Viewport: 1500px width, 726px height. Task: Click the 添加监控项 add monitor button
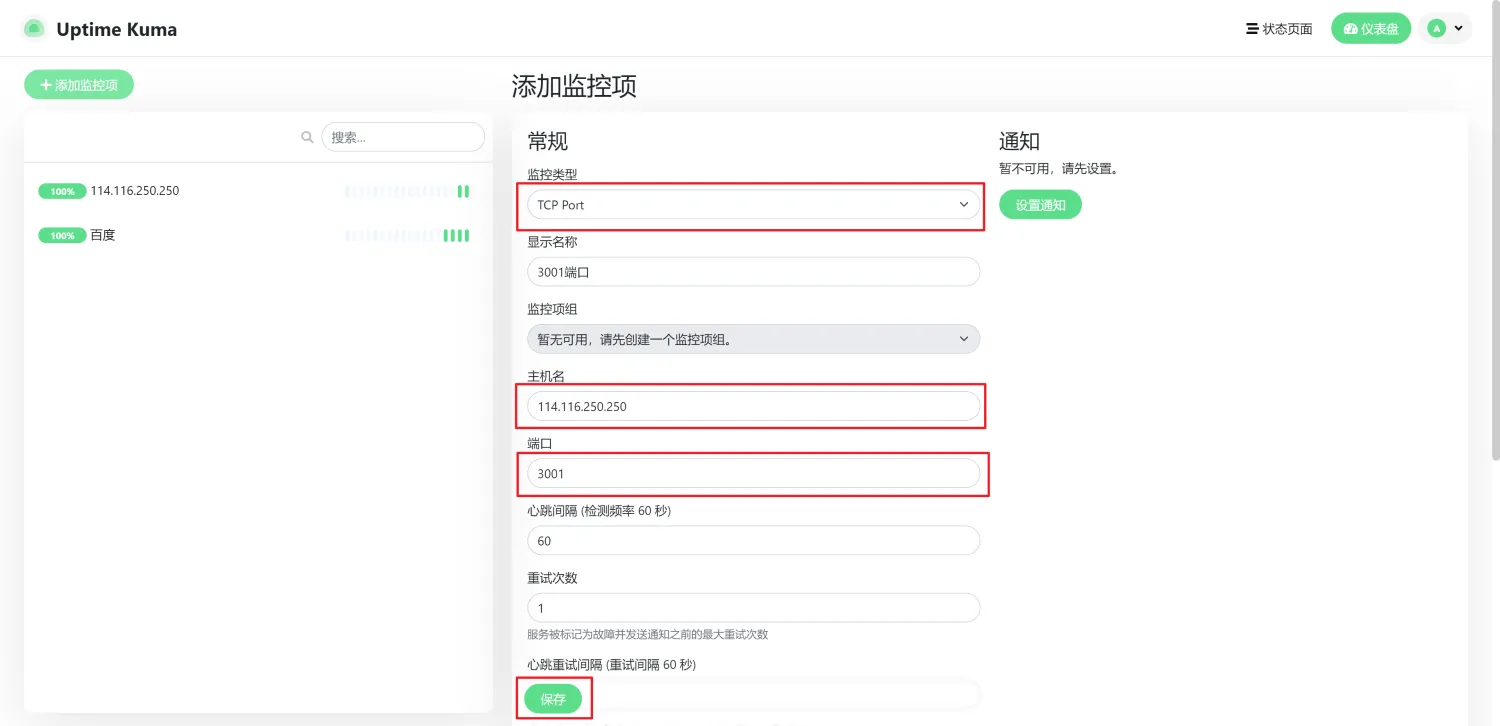click(79, 85)
